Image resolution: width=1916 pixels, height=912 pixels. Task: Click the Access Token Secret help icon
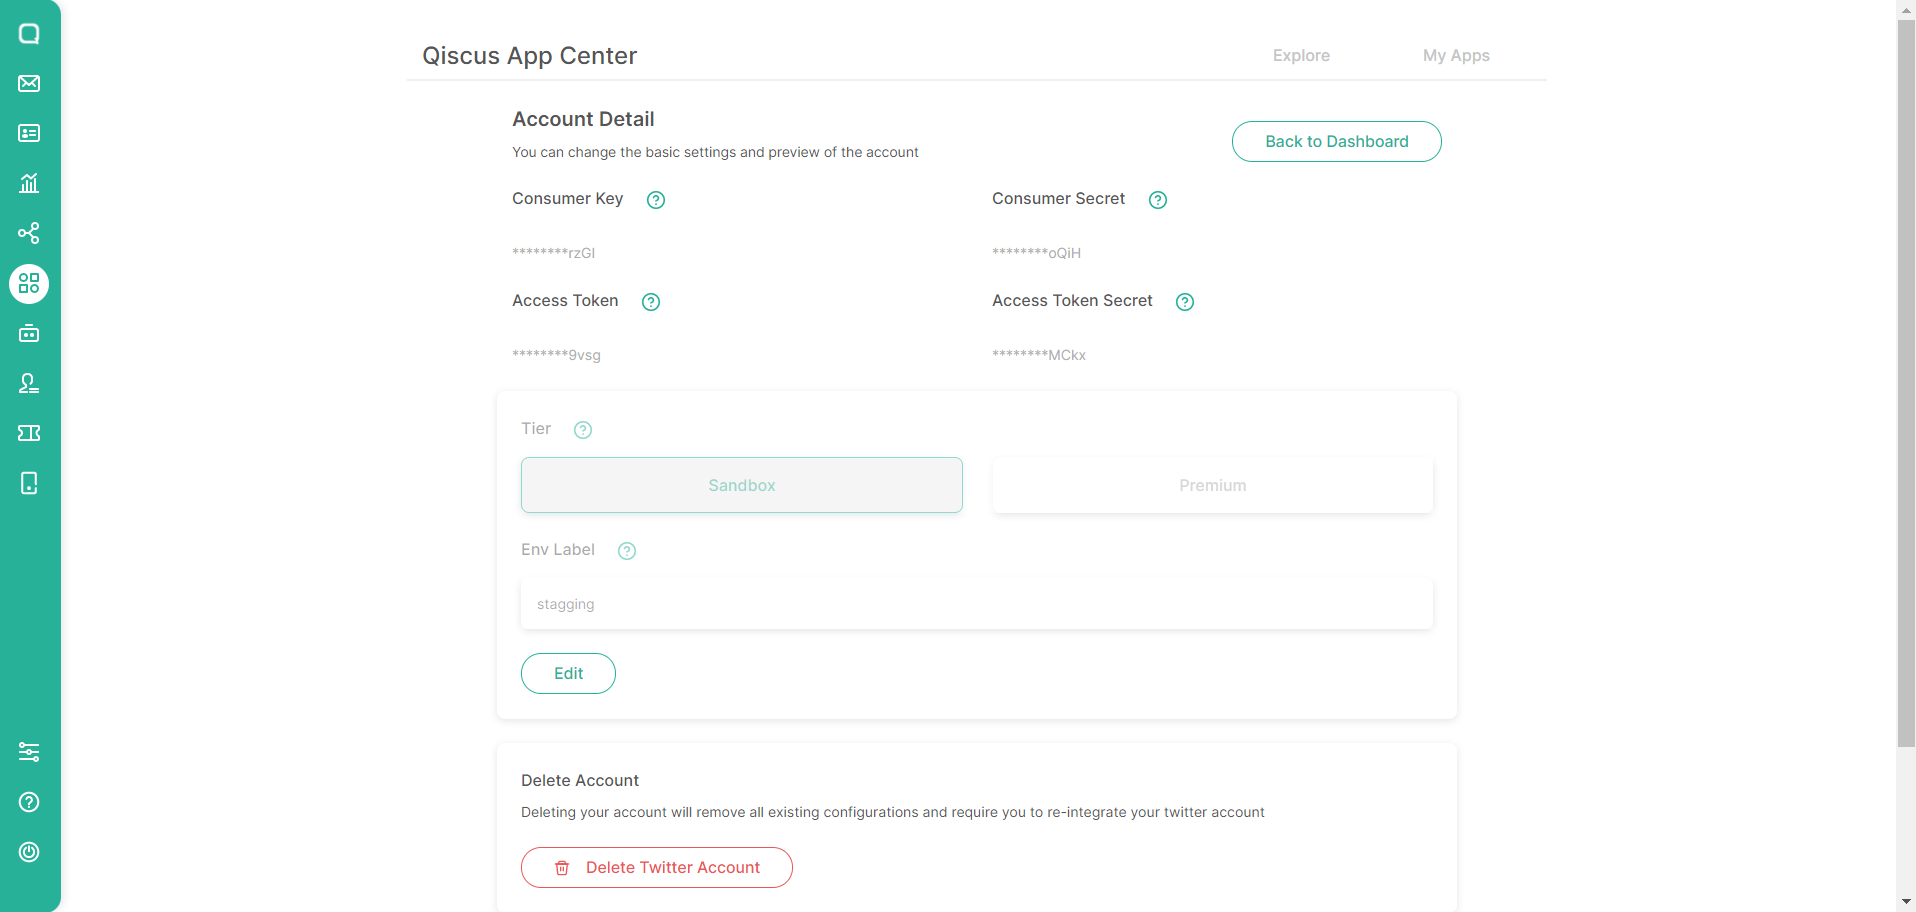click(x=1185, y=302)
